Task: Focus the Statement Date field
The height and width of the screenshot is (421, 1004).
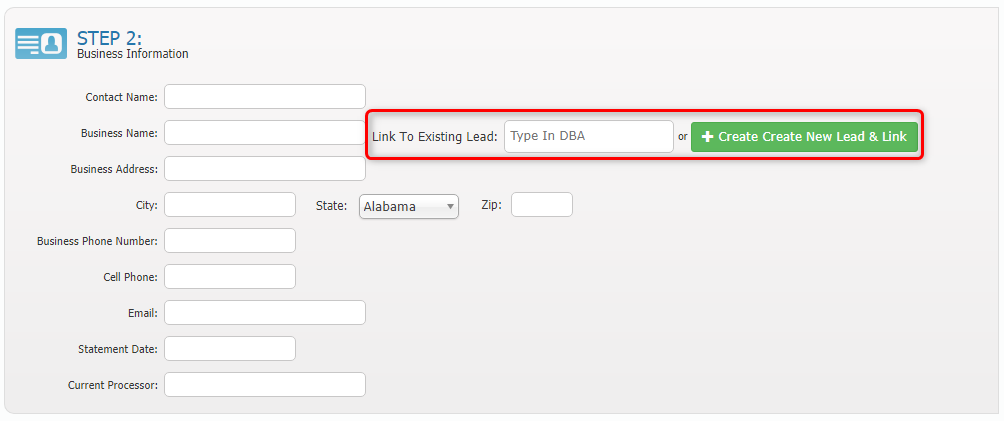Action: click(230, 349)
